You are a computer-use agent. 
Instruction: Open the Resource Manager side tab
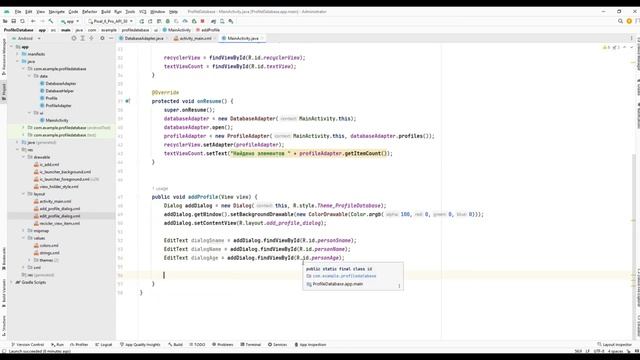click(4, 57)
